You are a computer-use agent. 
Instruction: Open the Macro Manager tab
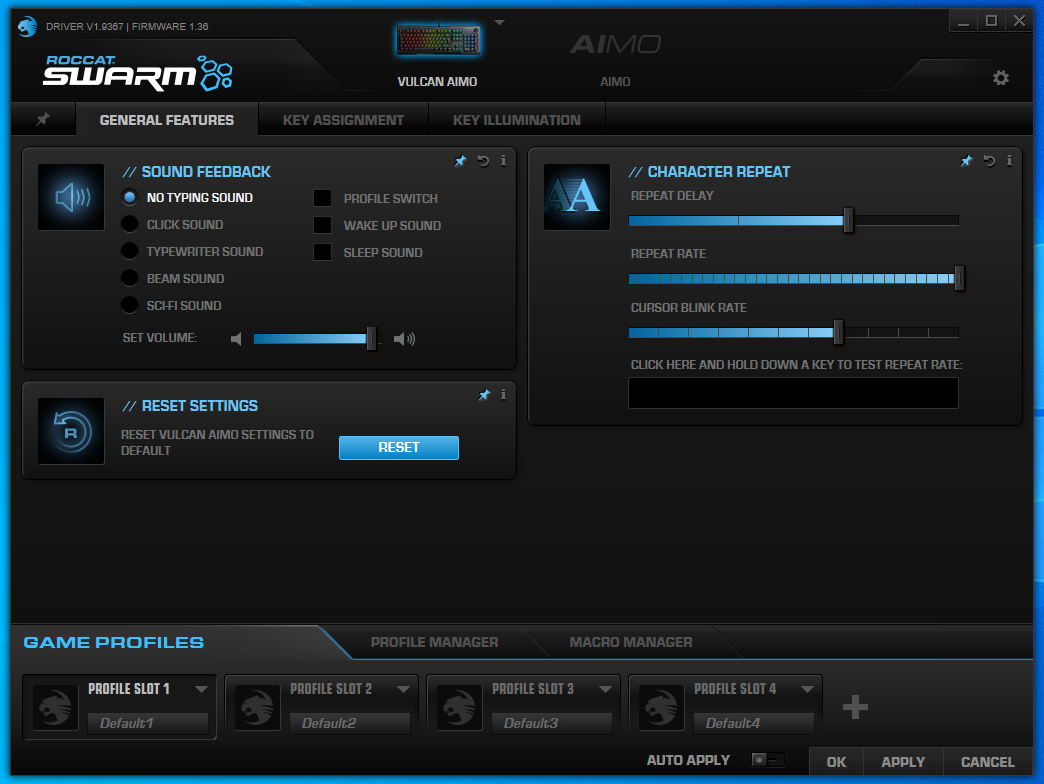point(631,642)
